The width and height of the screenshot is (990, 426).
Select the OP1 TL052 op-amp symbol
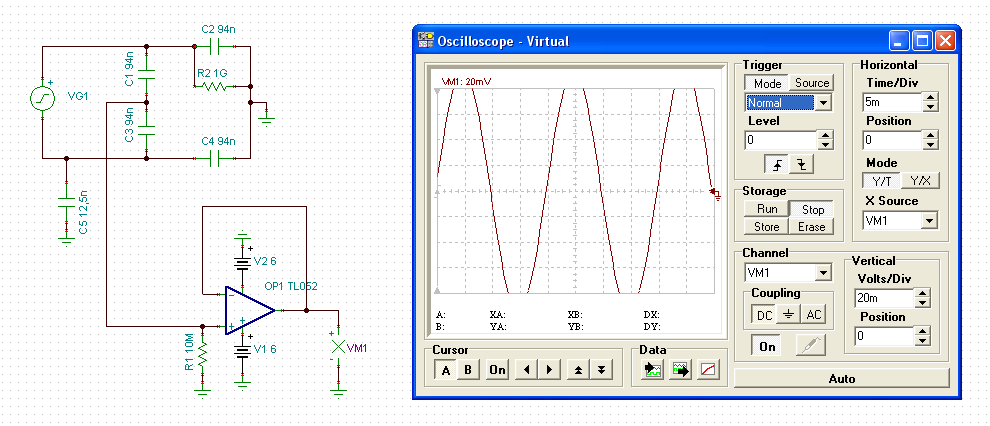(249, 310)
